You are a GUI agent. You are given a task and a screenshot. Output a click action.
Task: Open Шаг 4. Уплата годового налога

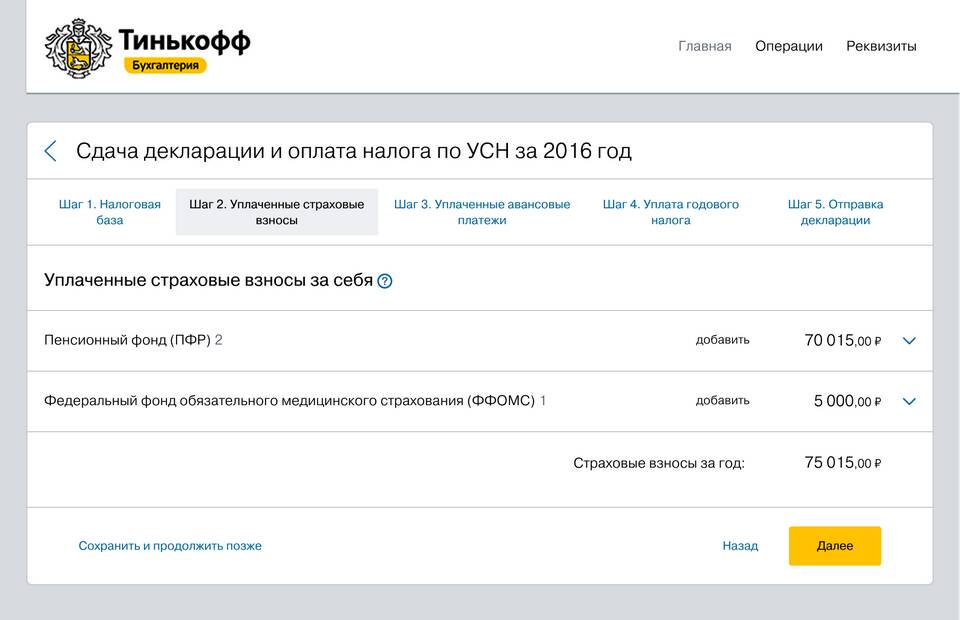(x=670, y=212)
